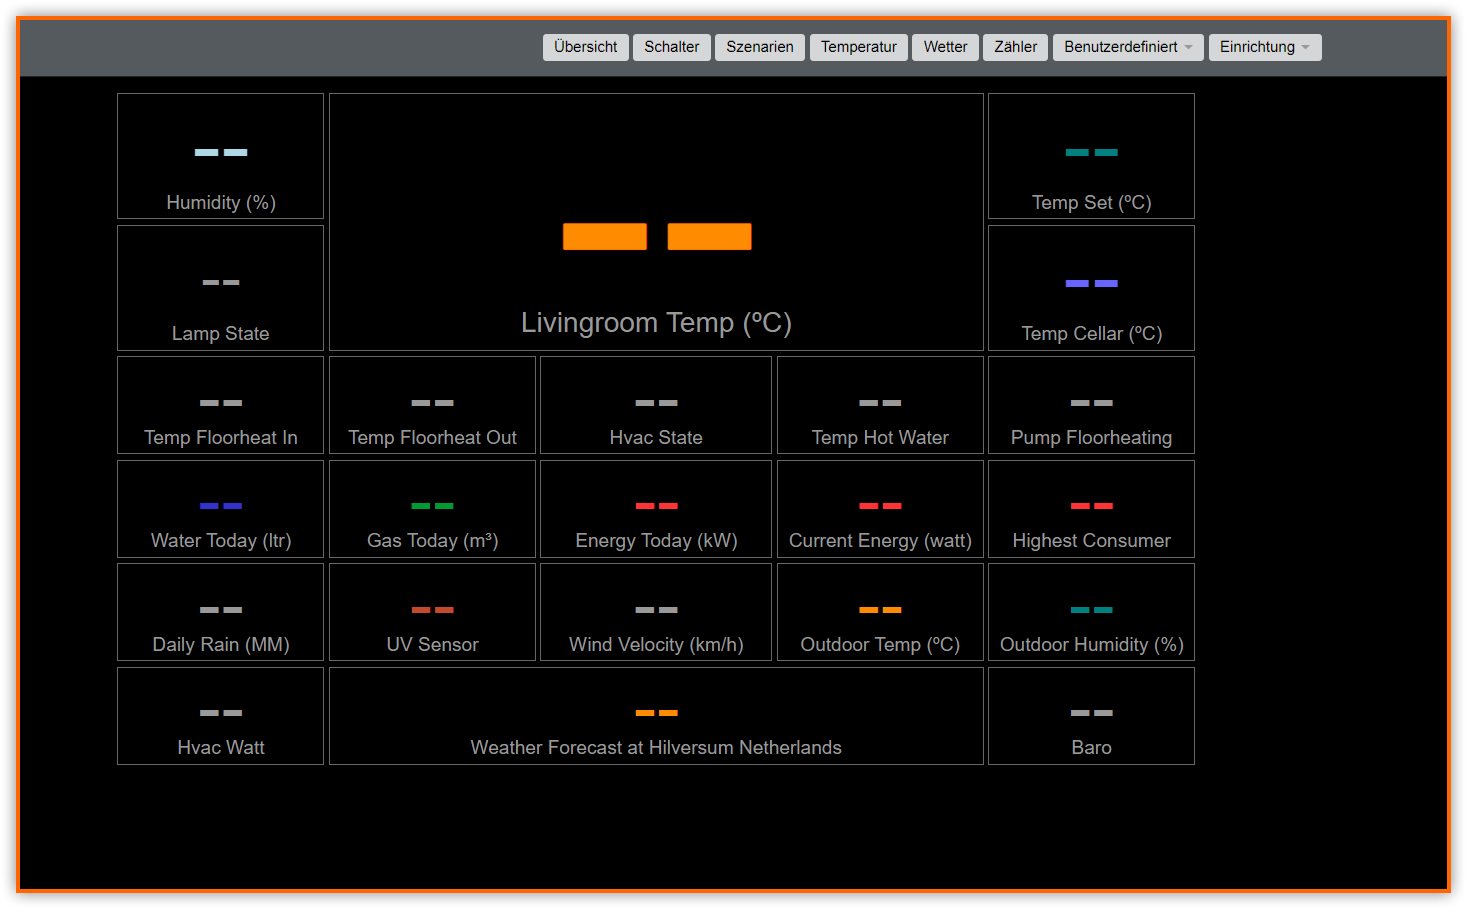Screen dimensions: 1467x909
Task: View the Baro widget
Action: 1090,715
